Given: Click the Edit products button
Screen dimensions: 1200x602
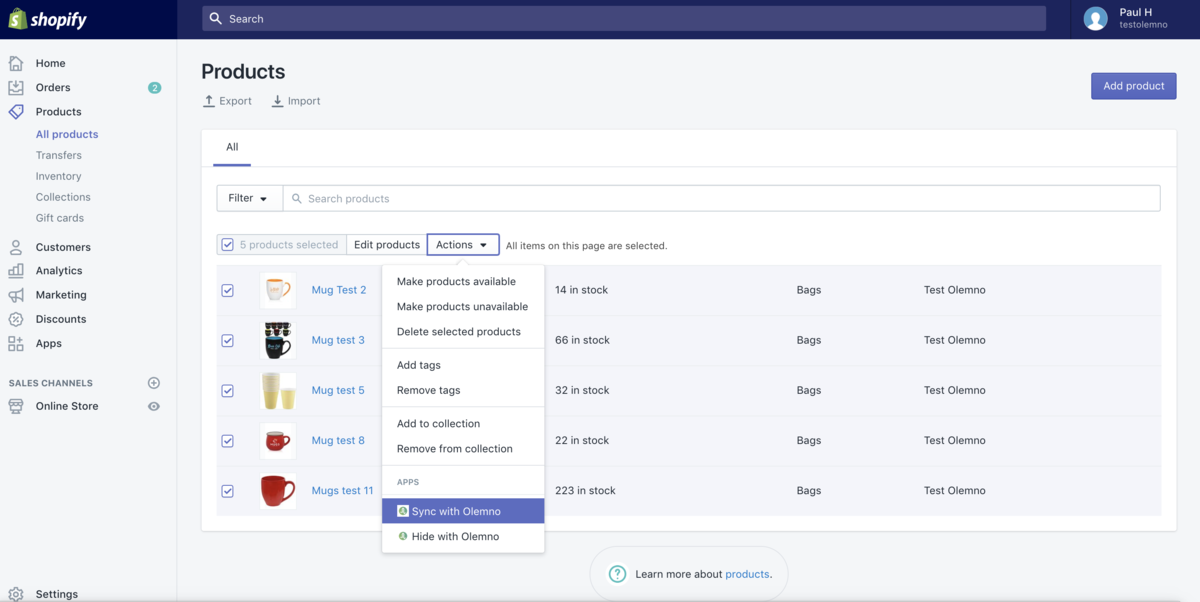Looking at the screenshot, I should click(386, 245).
